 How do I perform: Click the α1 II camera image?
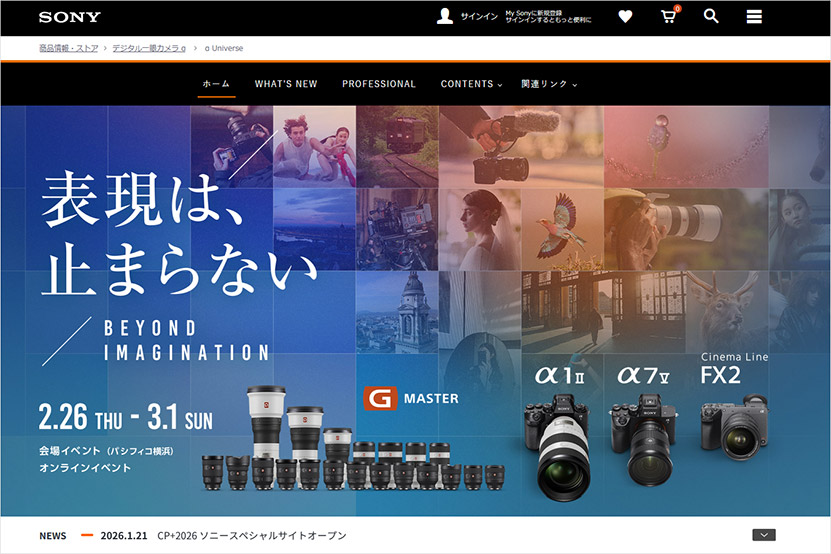tap(560, 446)
